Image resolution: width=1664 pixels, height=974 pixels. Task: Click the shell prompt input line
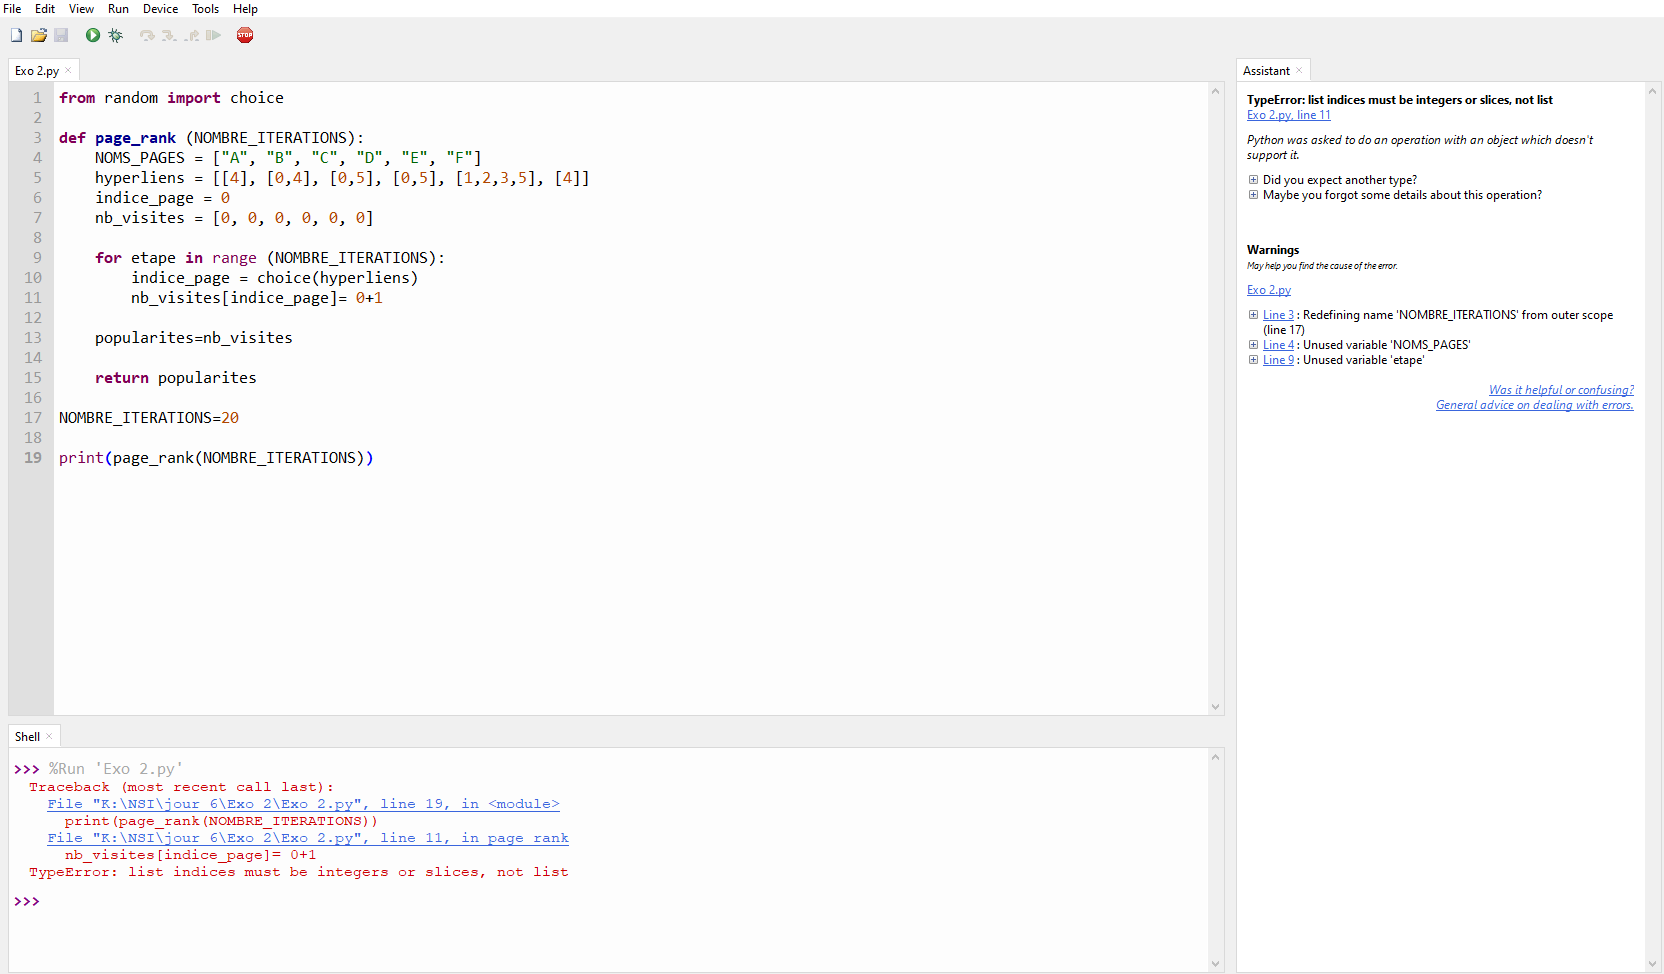(x=300, y=901)
